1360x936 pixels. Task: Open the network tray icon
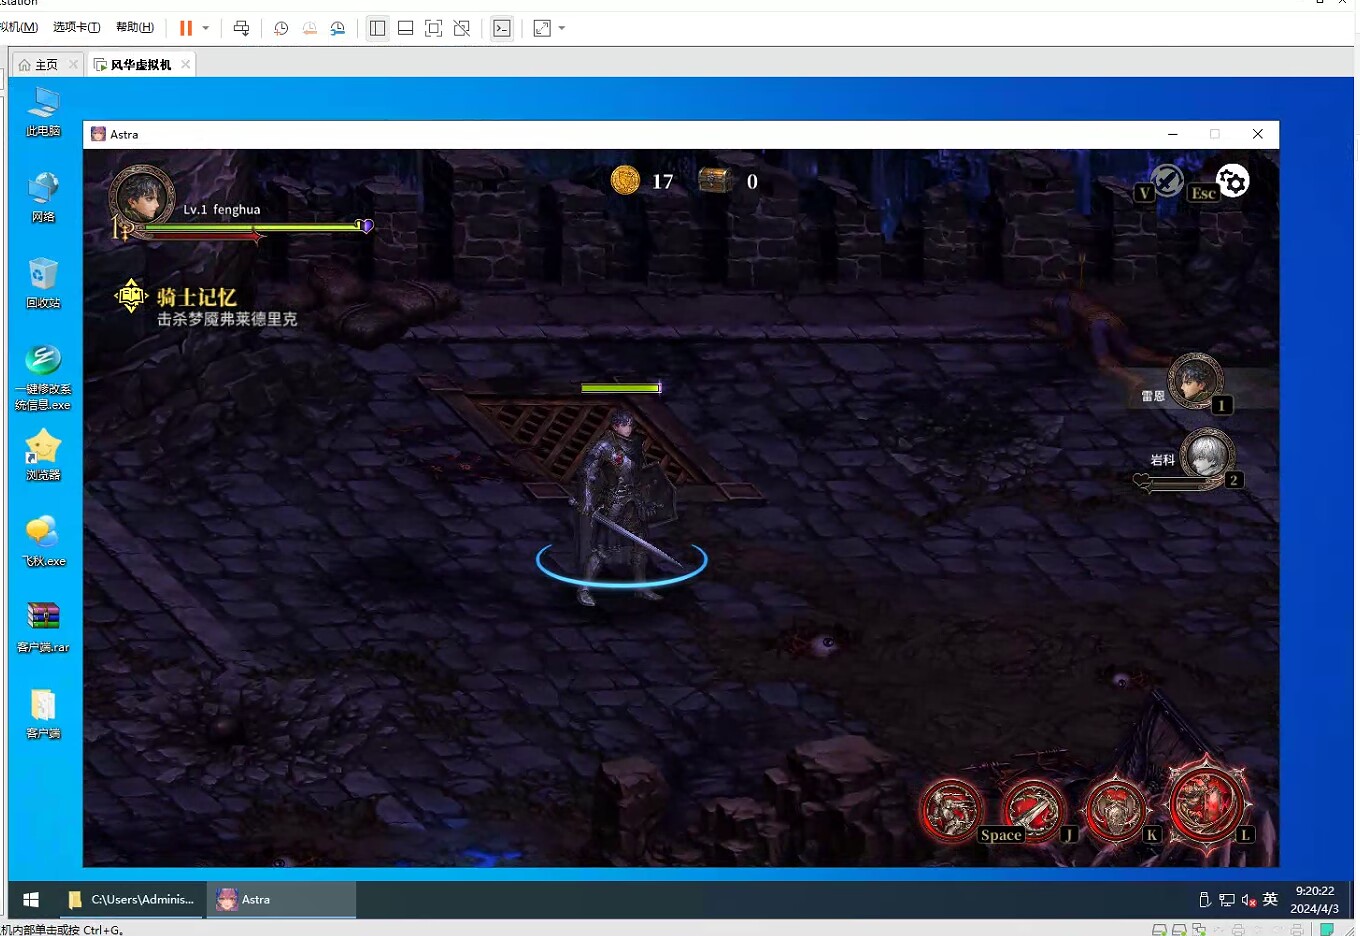coord(1227,900)
